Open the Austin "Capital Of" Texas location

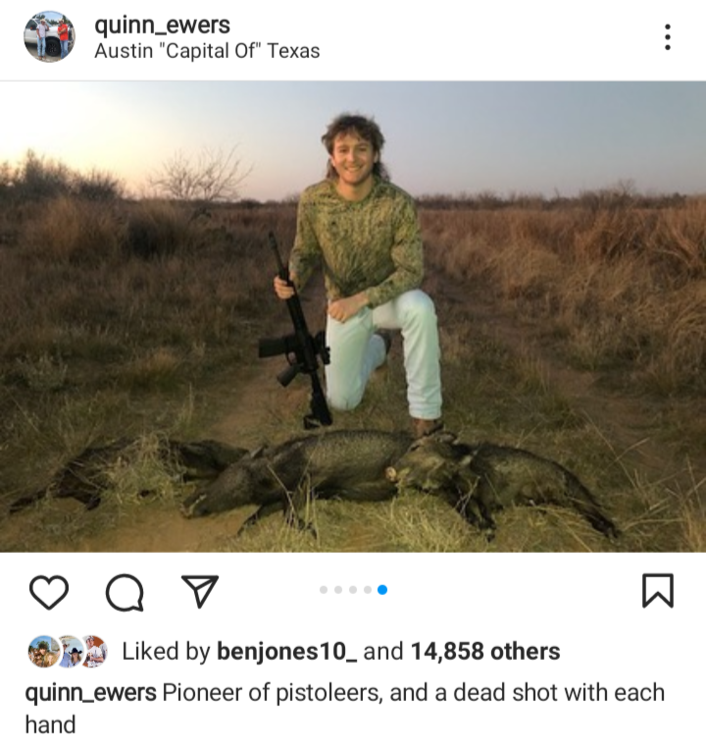tap(207, 50)
